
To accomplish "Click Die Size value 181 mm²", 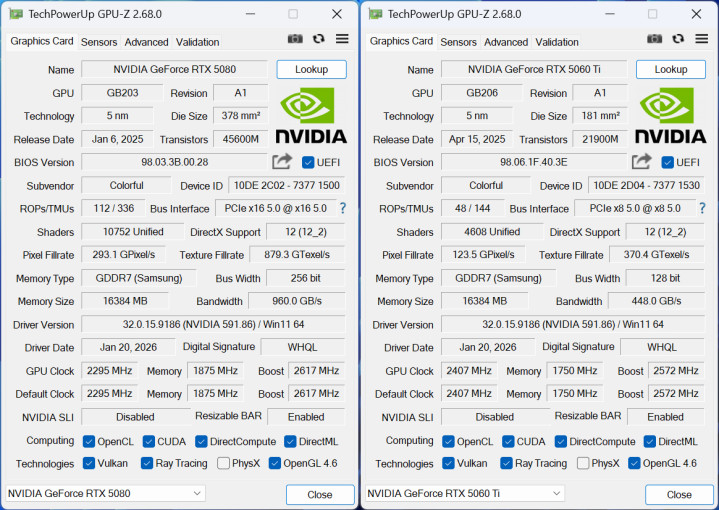I will (x=600, y=116).
